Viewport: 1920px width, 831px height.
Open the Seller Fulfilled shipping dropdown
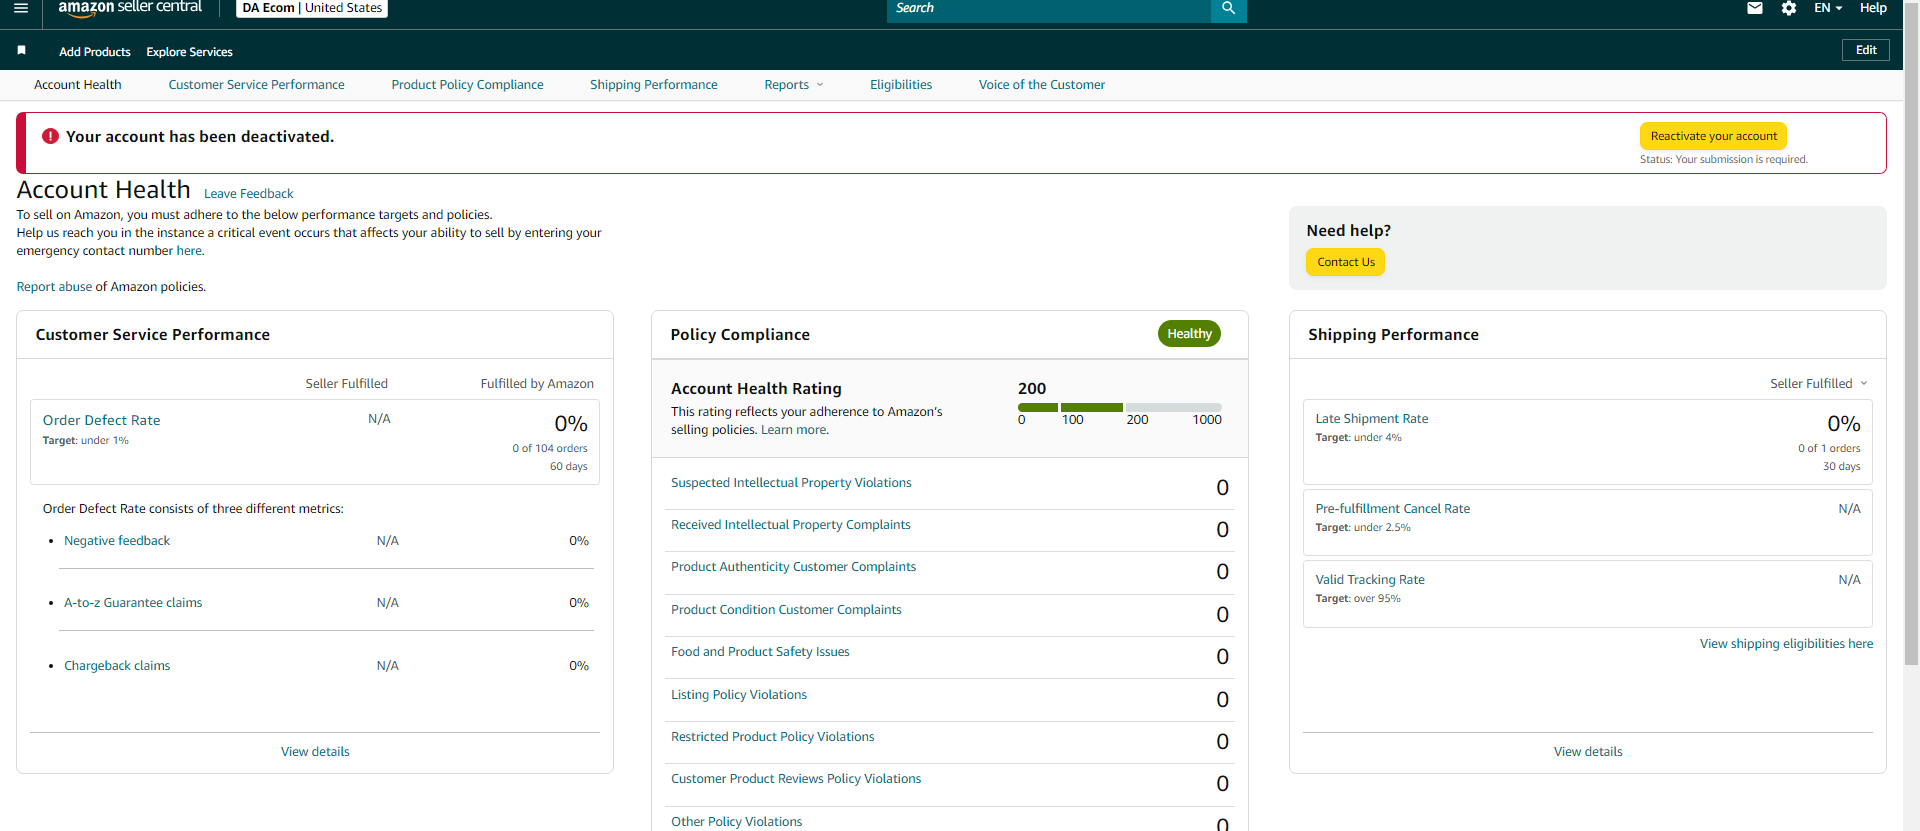[x=1819, y=384]
